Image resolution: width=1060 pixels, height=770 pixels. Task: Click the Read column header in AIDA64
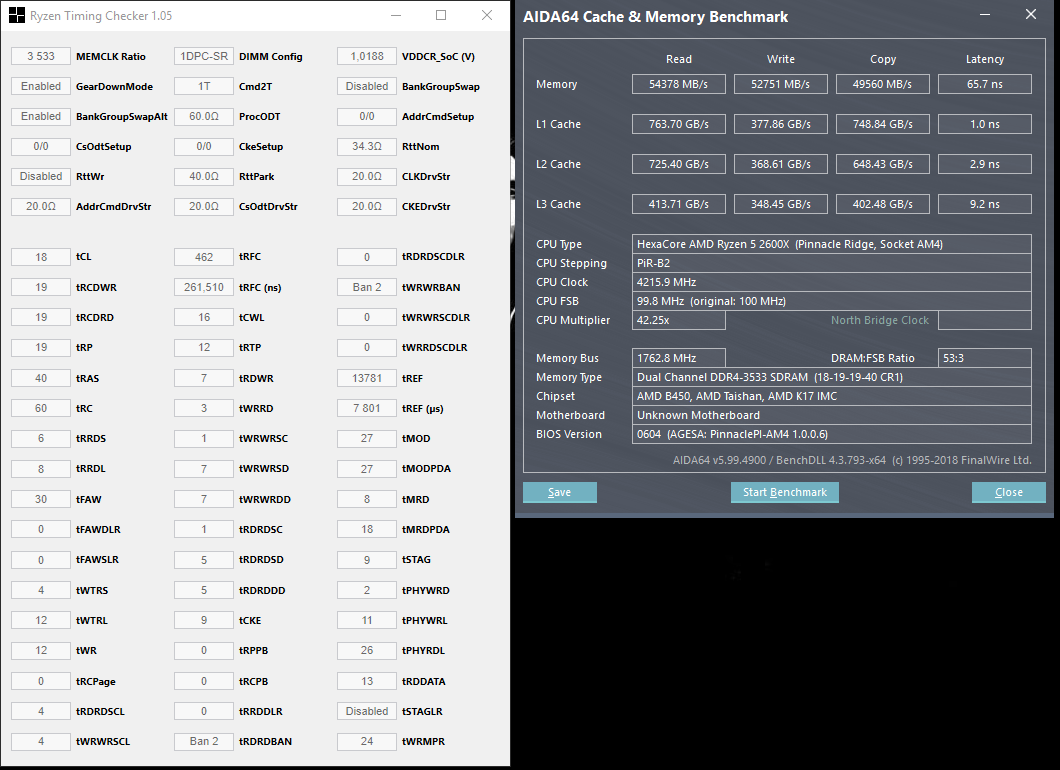pyautogui.click(x=679, y=59)
